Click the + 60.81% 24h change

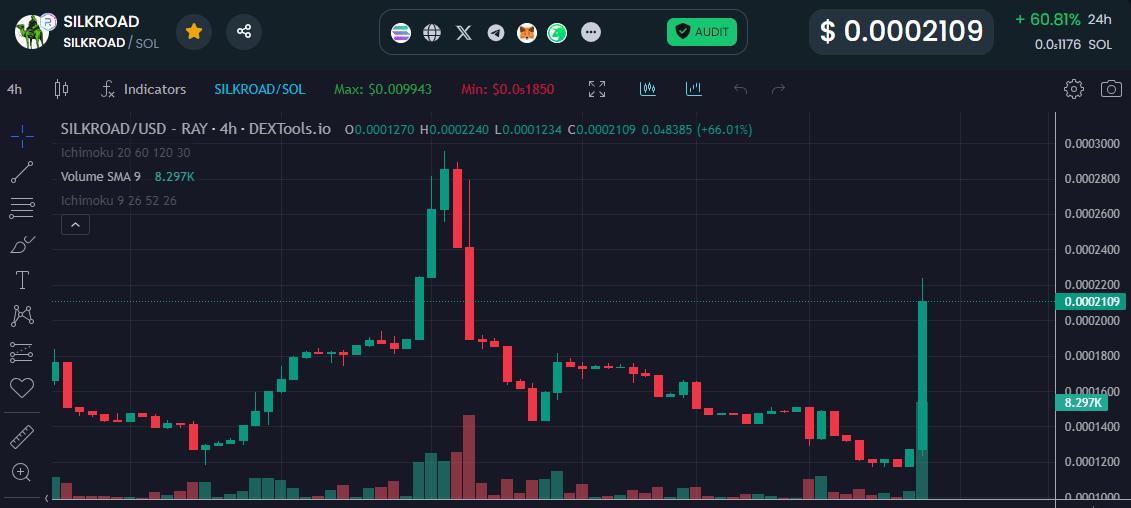(1063, 19)
